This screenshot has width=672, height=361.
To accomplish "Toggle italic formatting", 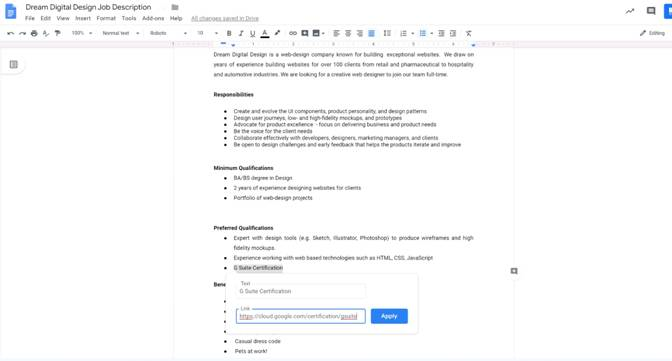I will pyautogui.click(x=241, y=33).
